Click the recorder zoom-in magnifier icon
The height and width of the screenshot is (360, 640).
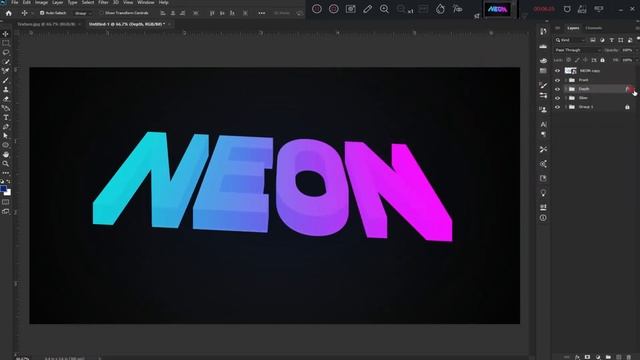click(x=384, y=9)
